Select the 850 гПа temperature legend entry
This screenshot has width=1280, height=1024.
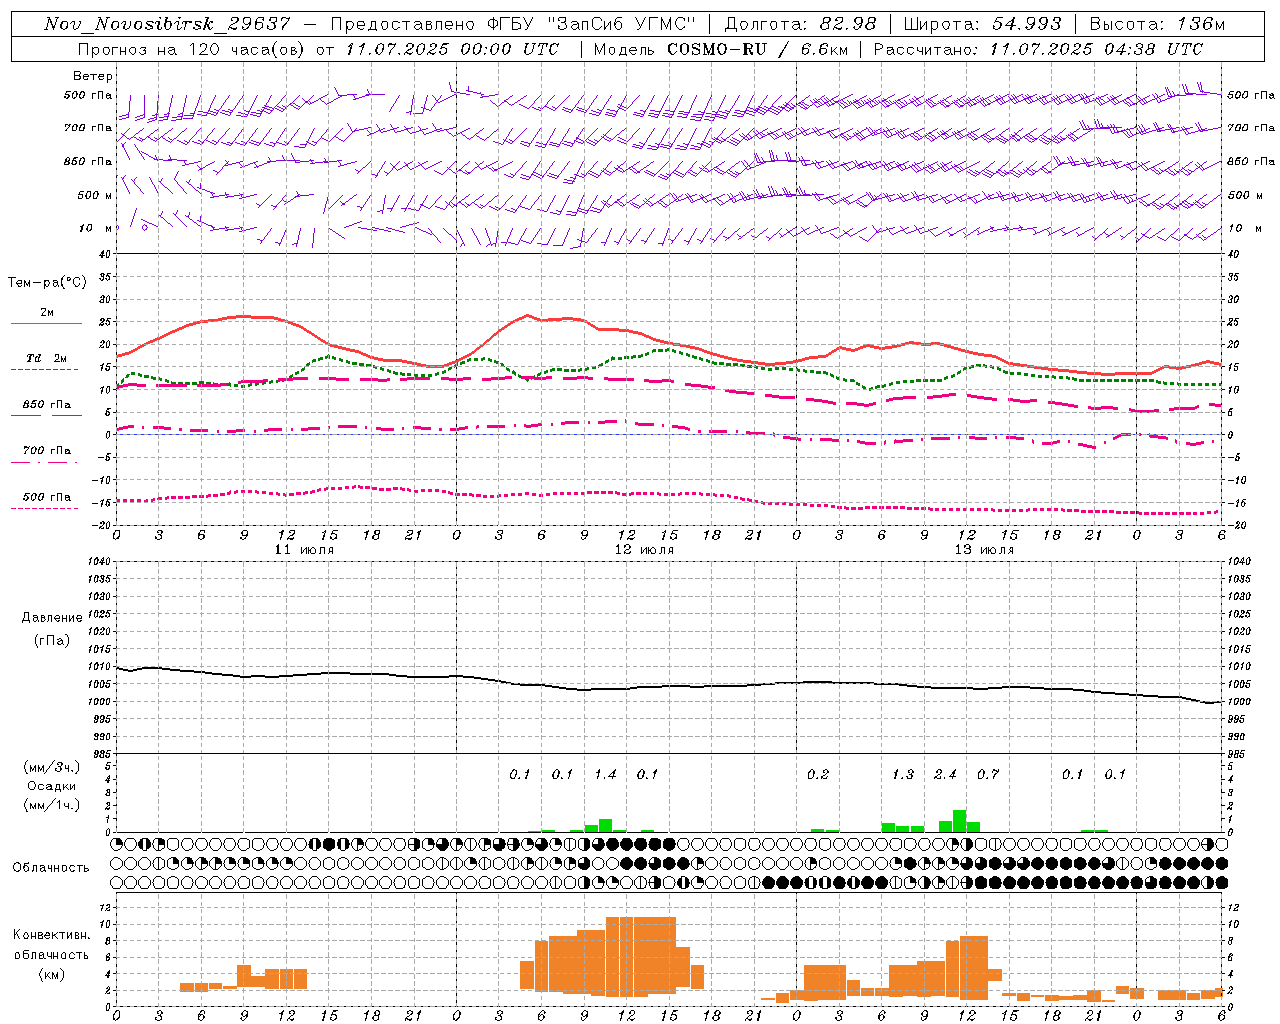click(47, 405)
